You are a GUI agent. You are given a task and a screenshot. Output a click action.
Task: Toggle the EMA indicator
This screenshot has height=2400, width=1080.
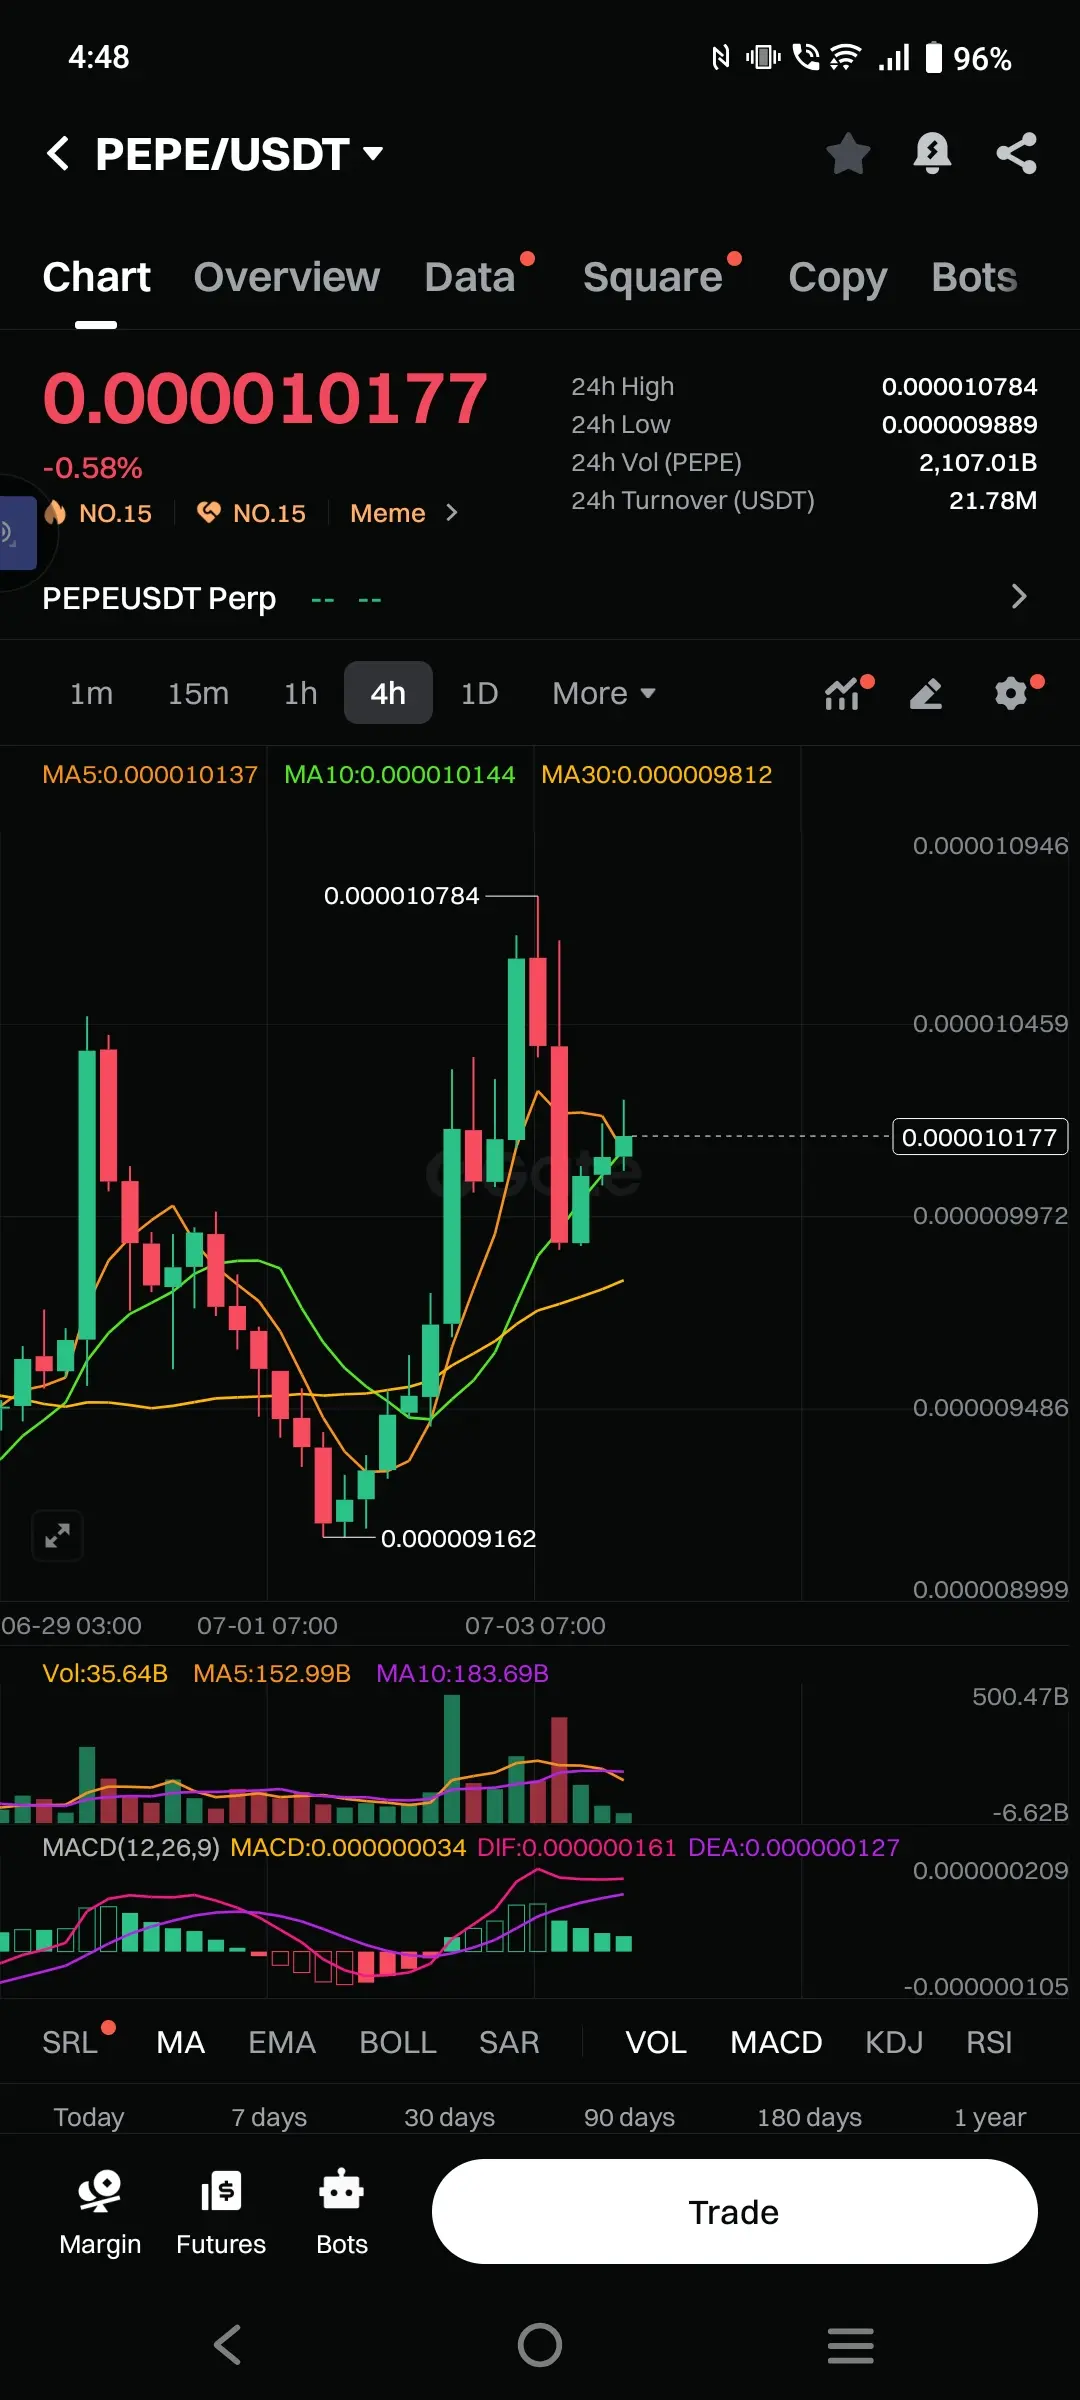point(282,2042)
